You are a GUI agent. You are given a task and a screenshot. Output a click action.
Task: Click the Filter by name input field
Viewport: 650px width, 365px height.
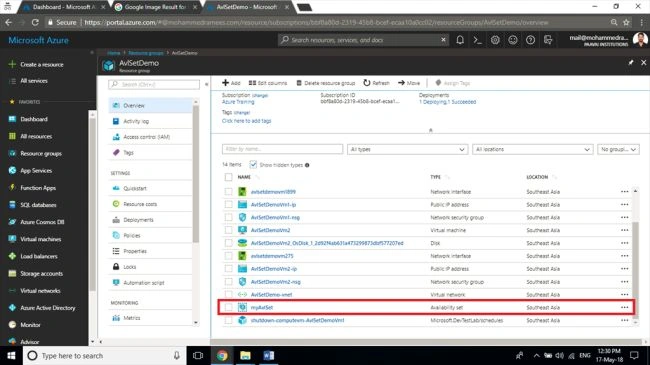pos(282,149)
